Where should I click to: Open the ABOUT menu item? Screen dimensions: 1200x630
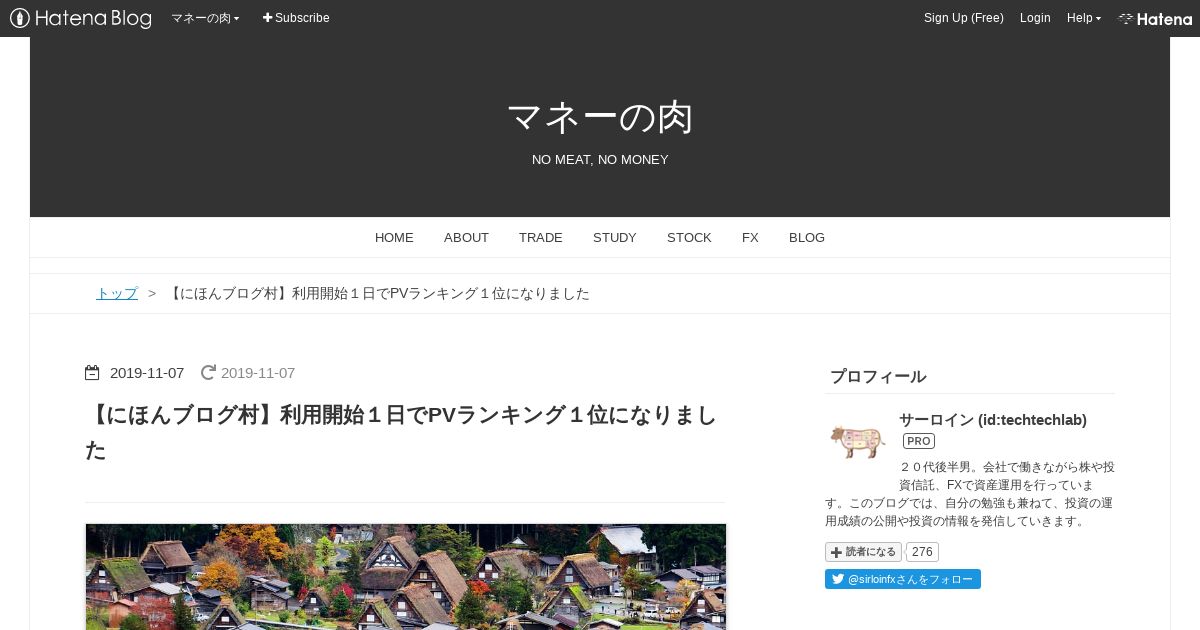point(466,237)
